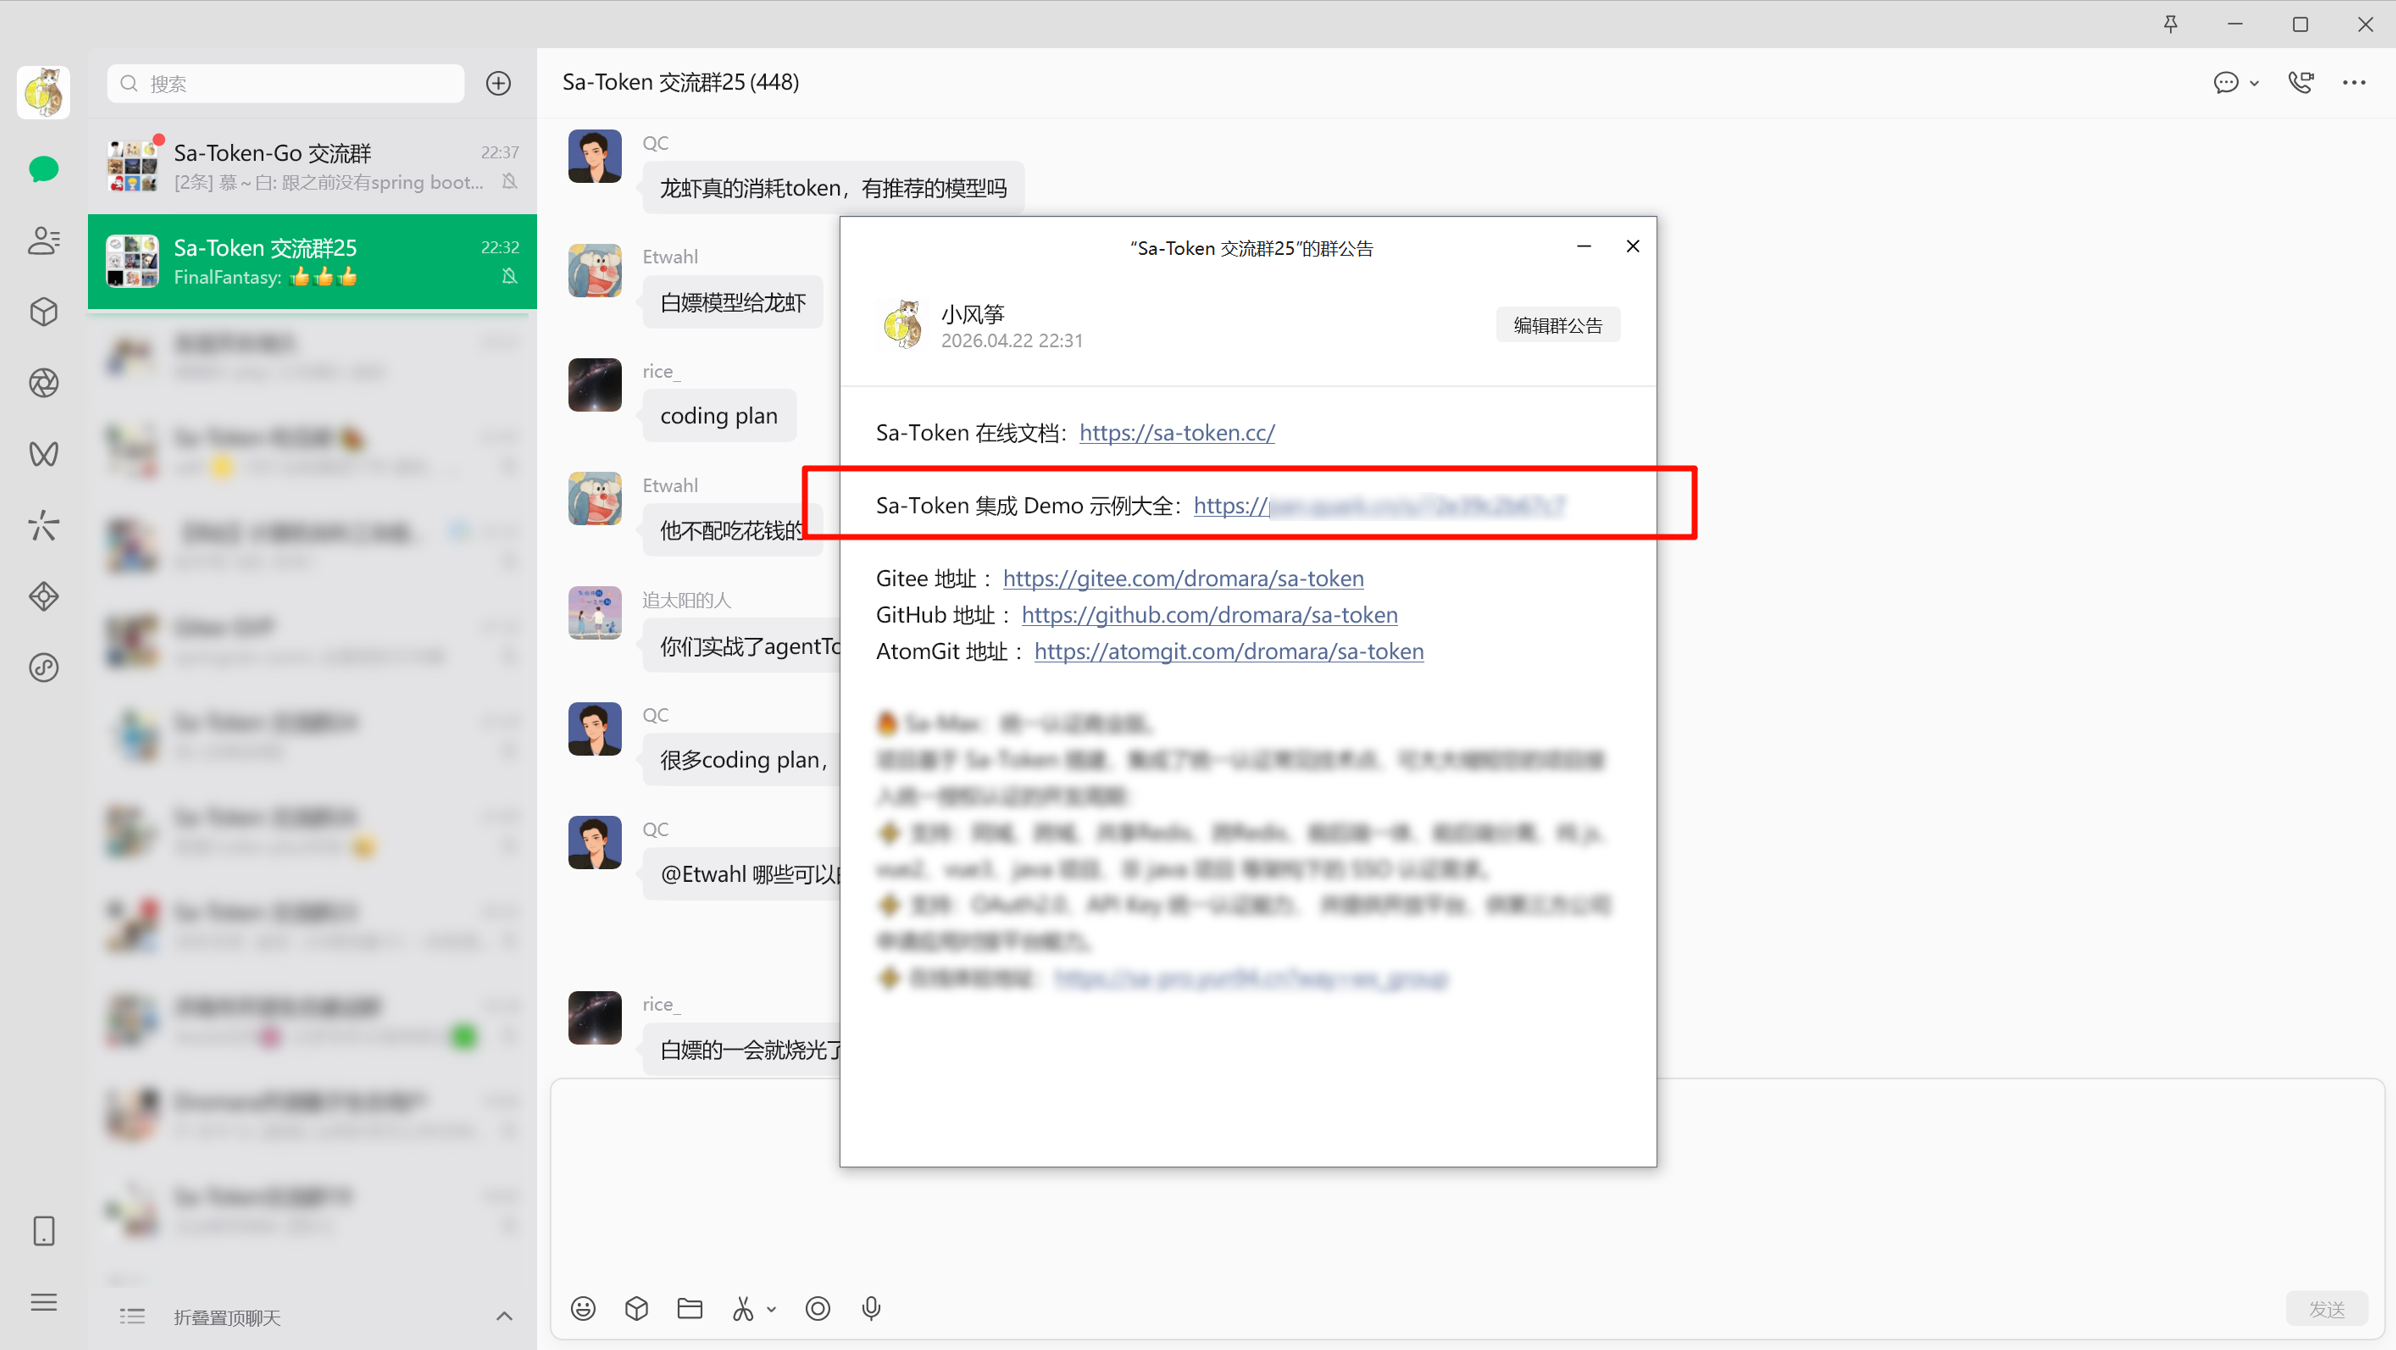Open the Mini Programs icon in sidebar

[43, 667]
